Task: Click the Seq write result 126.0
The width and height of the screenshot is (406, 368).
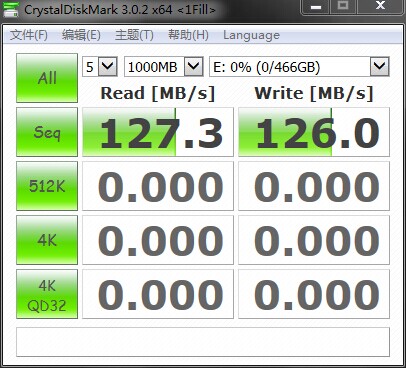Action: pyautogui.click(x=314, y=132)
